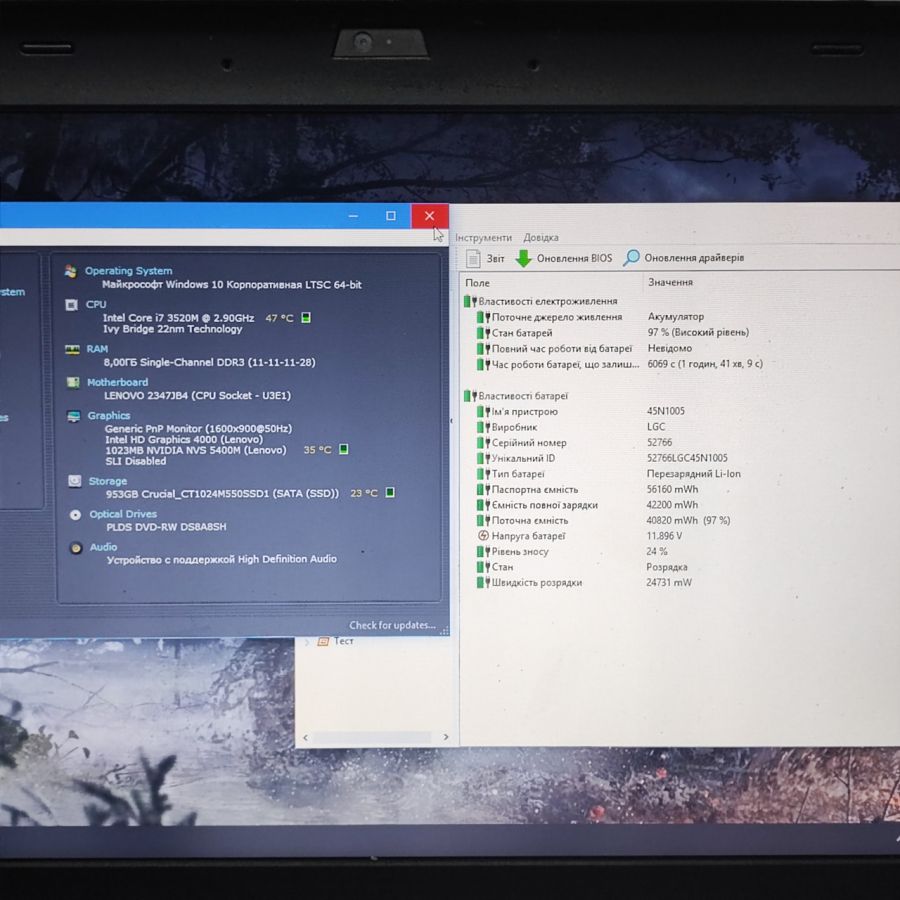This screenshot has height=900, width=900.
Task: Click the Оновлення драйверів toolbar button
Action: point(684,258)
